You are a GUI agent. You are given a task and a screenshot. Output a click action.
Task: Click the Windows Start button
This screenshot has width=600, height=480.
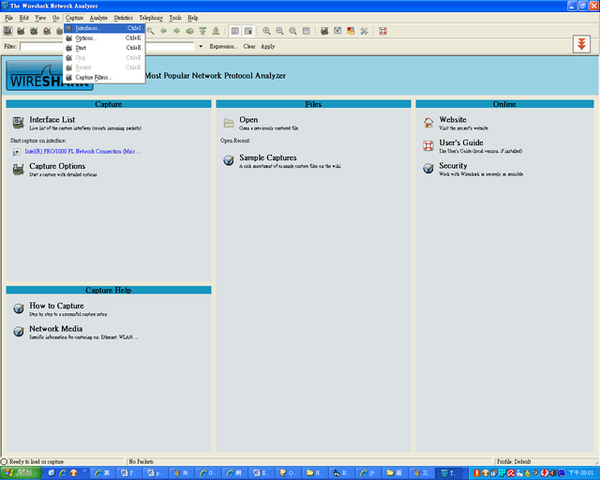point(21,473)
